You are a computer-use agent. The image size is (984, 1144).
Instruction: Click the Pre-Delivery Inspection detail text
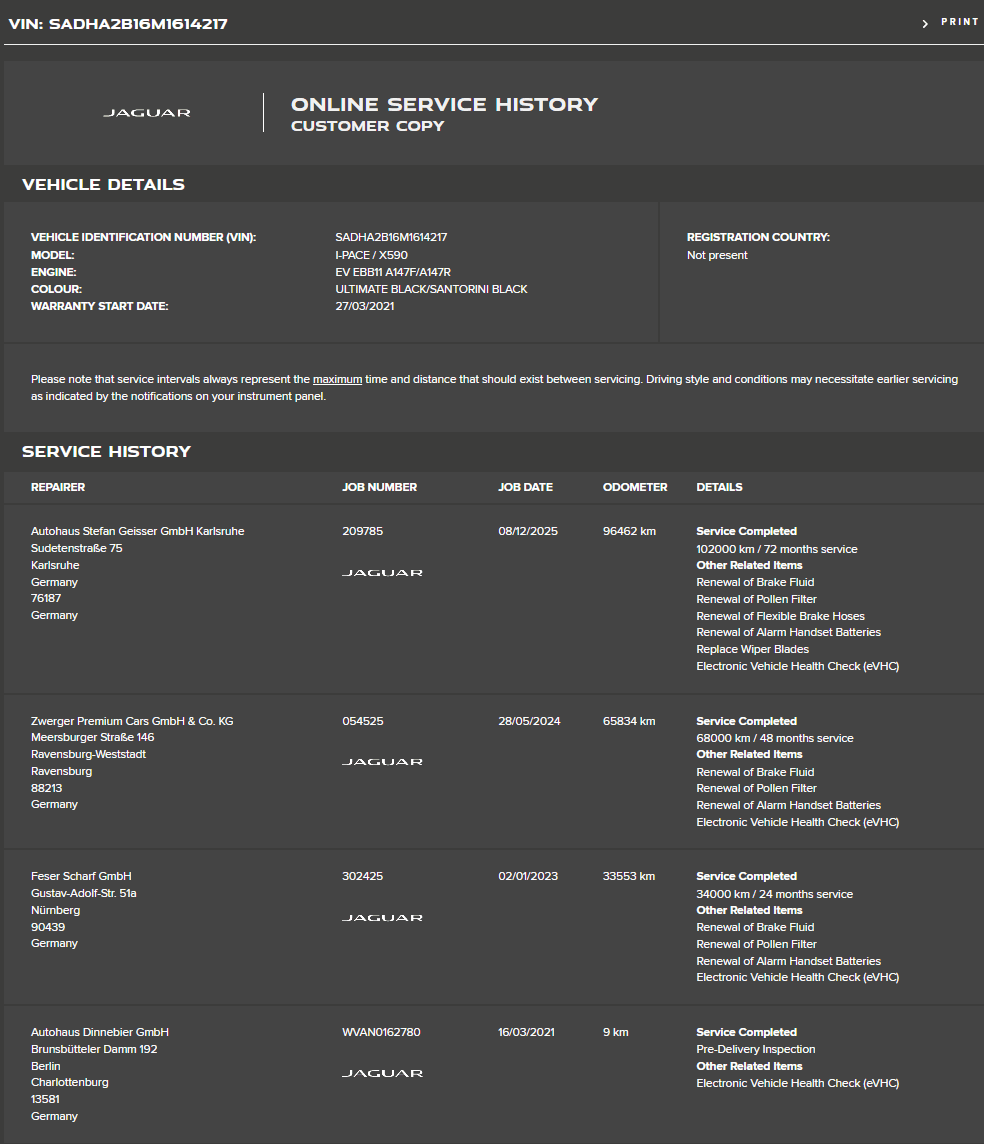[x=756, y=1049]
